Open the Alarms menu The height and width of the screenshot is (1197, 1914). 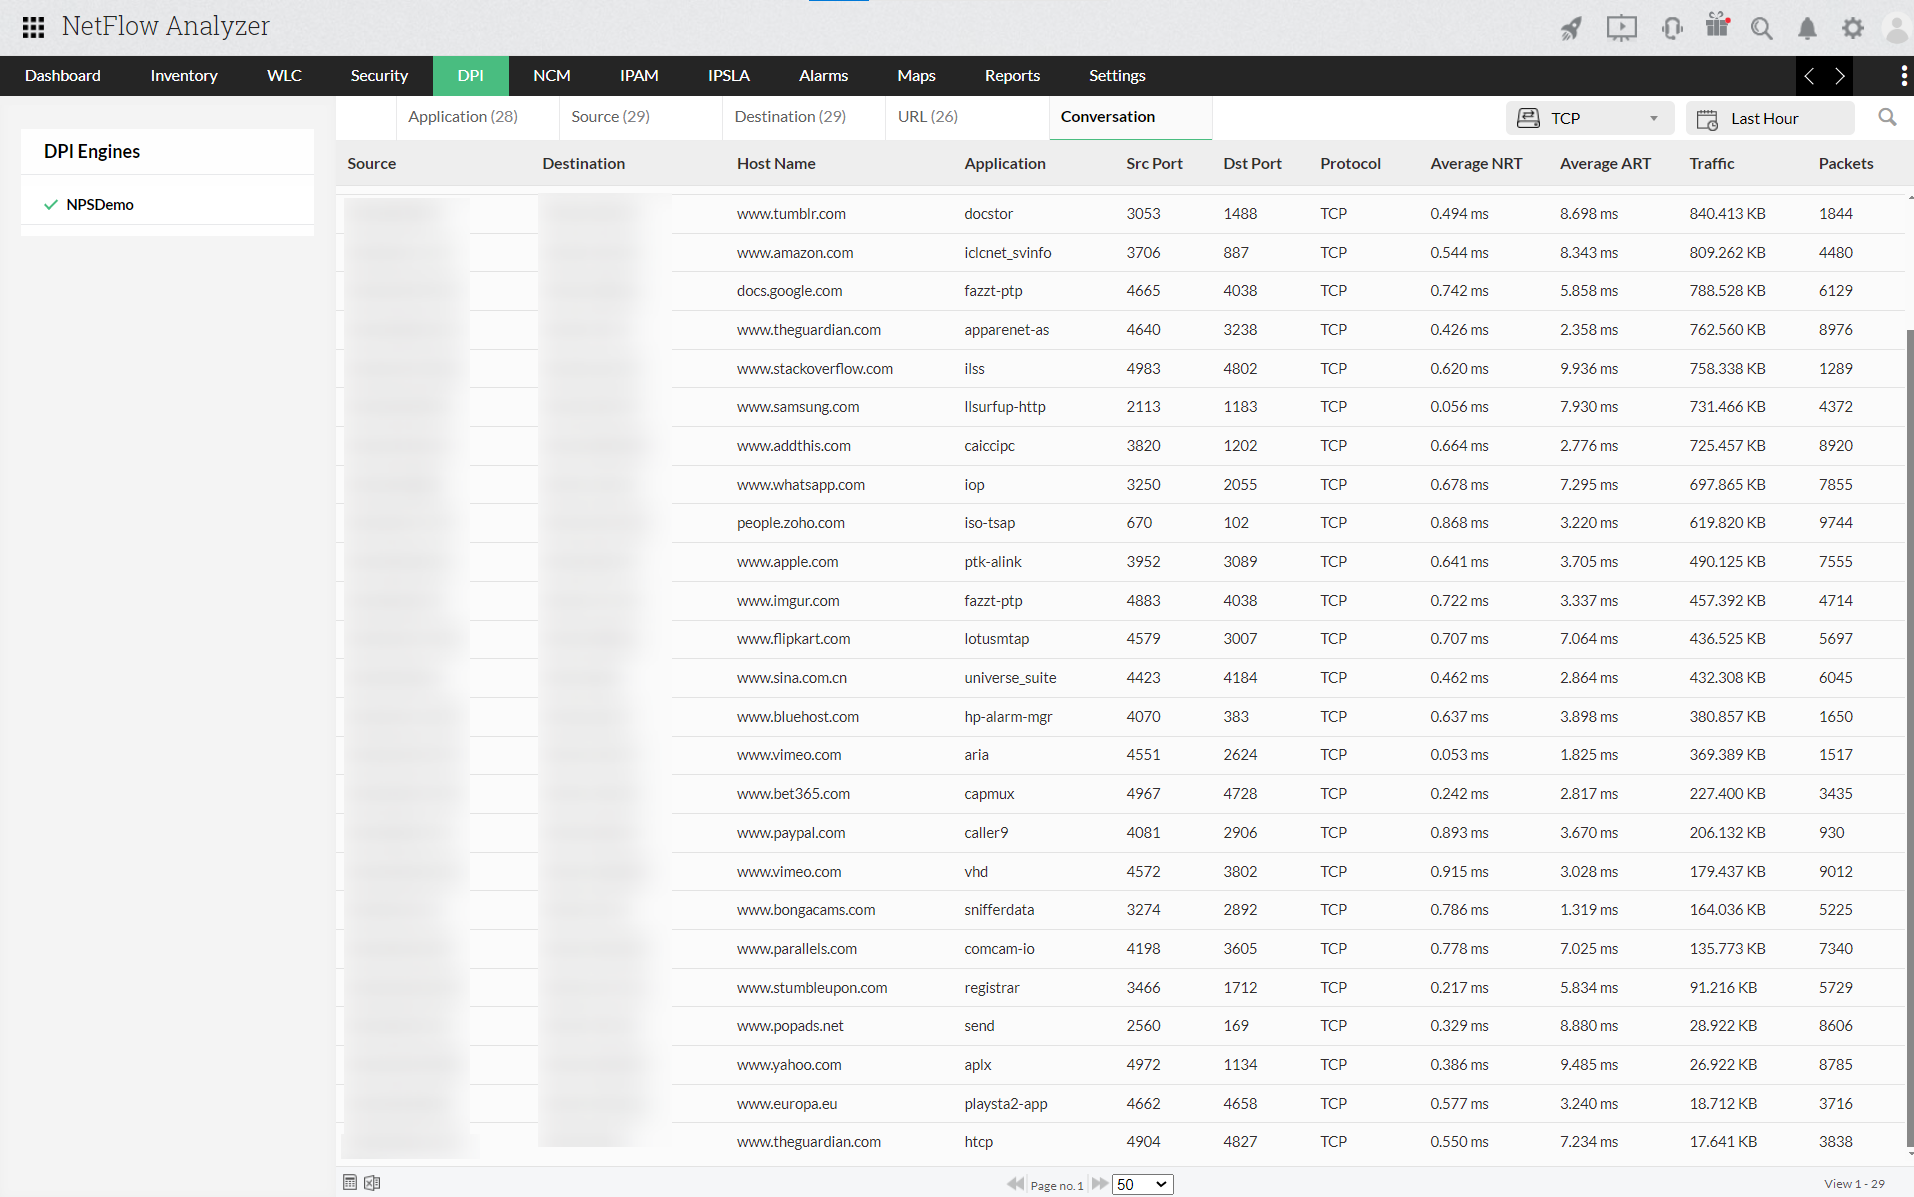pyautogui.click(x=823, y=76)
